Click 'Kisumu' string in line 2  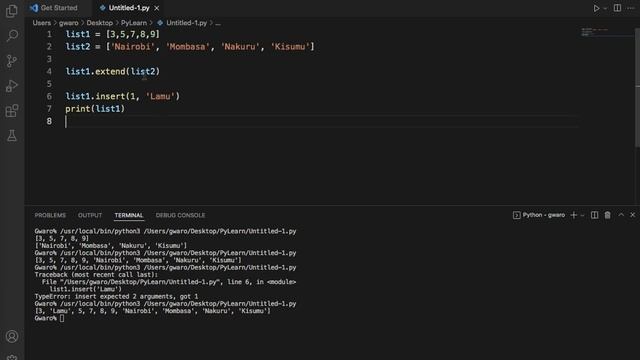tap(290, 47)
